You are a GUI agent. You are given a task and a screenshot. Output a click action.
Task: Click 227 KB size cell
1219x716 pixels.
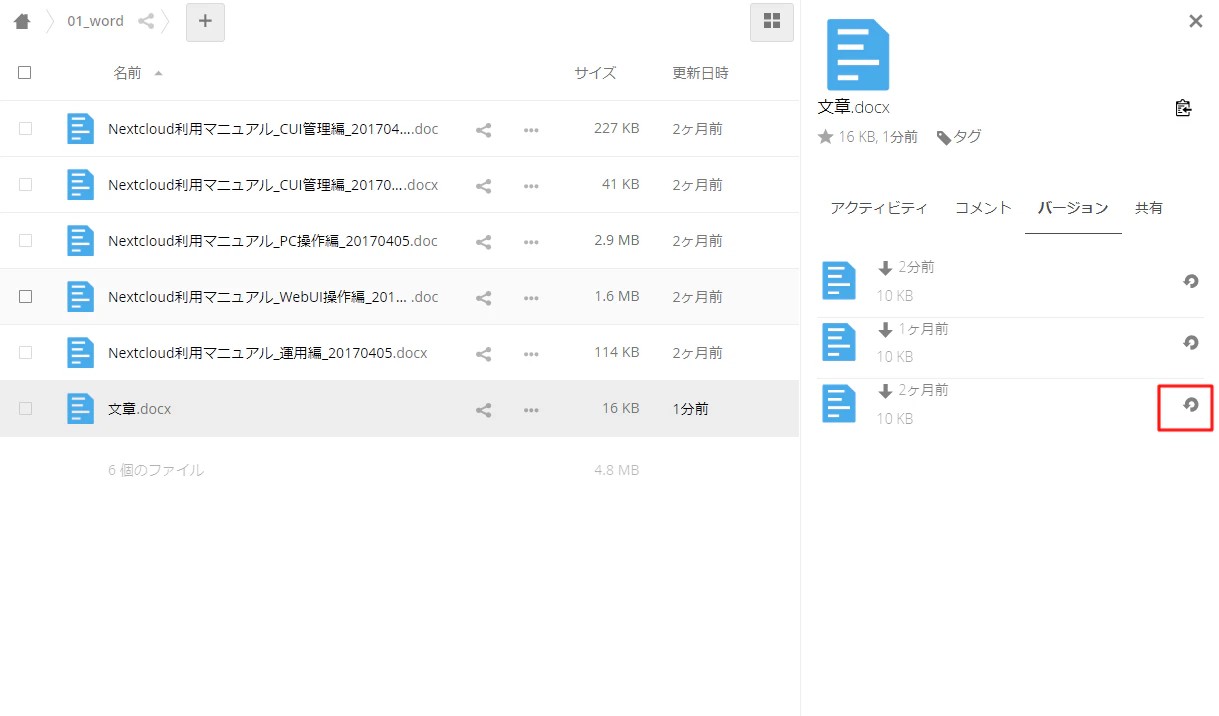tap(616, 129)
